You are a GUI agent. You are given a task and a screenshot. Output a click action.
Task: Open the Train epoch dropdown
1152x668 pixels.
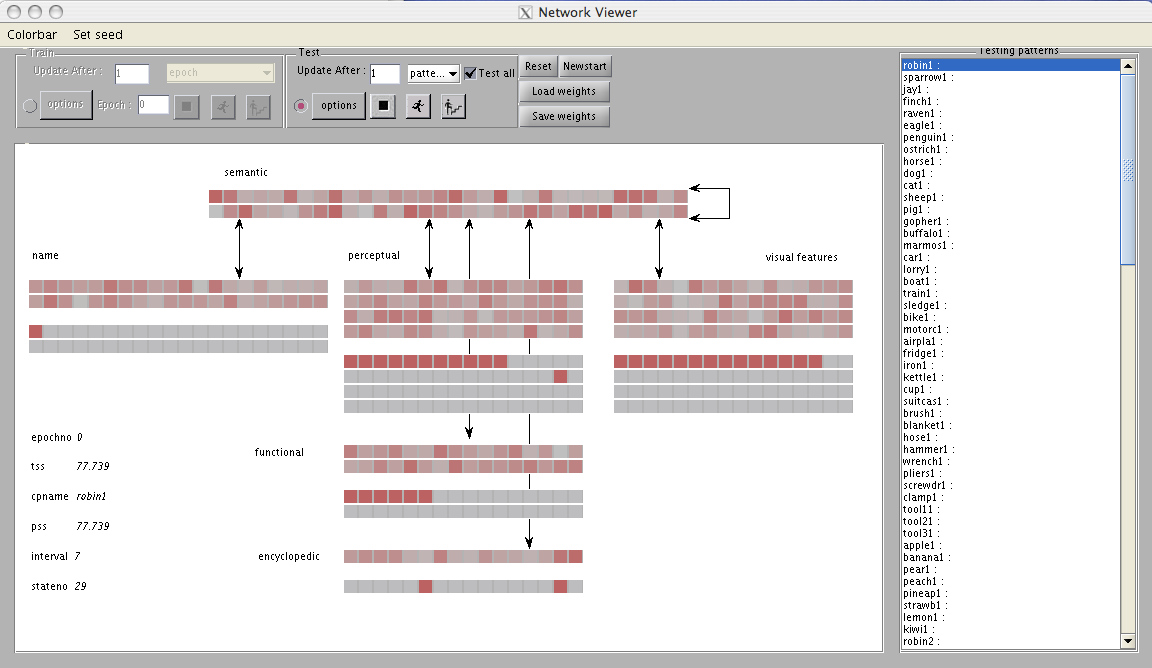[220, 73]
